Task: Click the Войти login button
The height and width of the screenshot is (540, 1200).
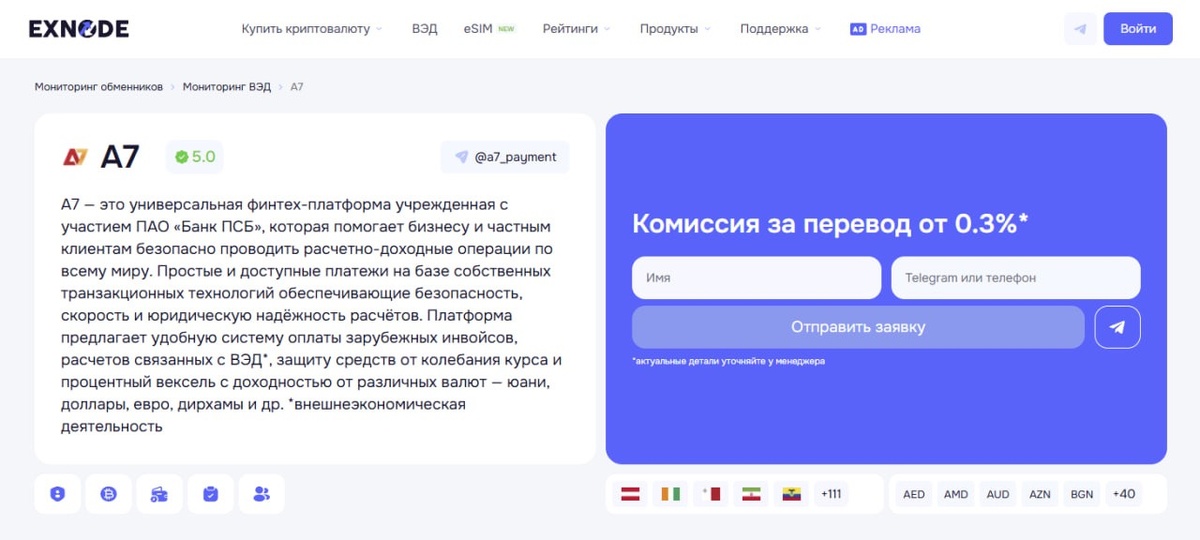Action: (x=1138, y=29)
